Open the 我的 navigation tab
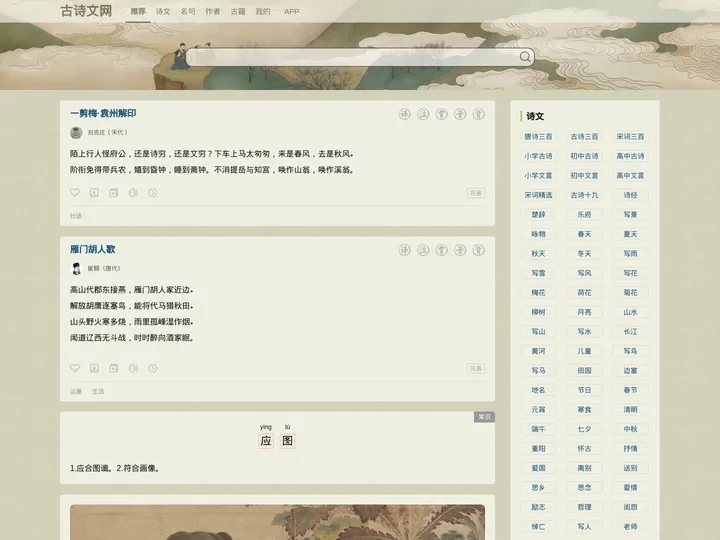The height and width of the screenshot is (540, 720). point(263,11)
